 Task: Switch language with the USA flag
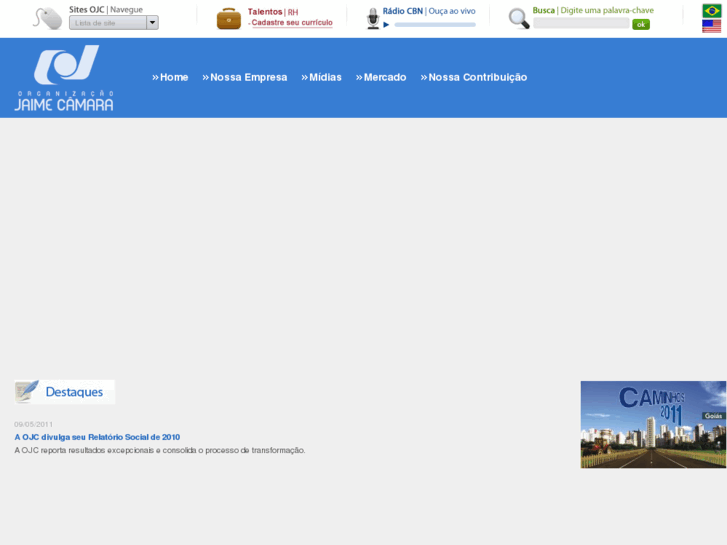click(712, 26)
